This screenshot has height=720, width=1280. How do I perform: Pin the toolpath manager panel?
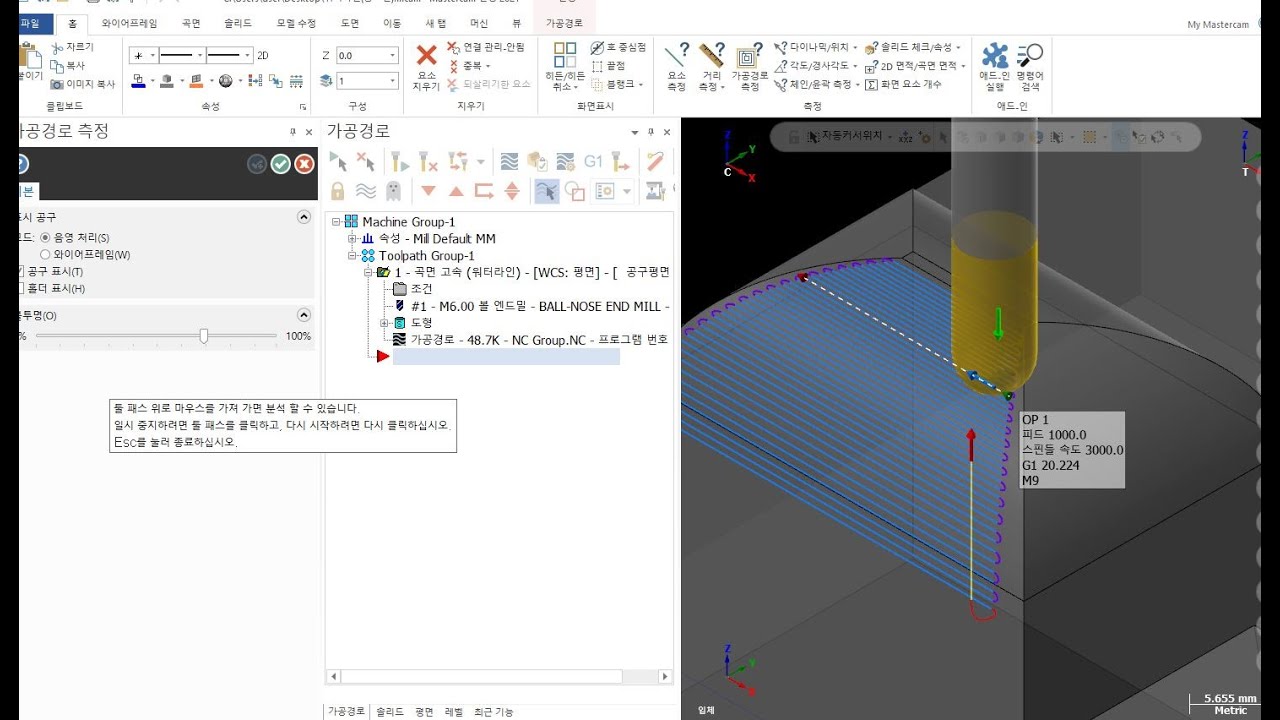tap(651, 132)
